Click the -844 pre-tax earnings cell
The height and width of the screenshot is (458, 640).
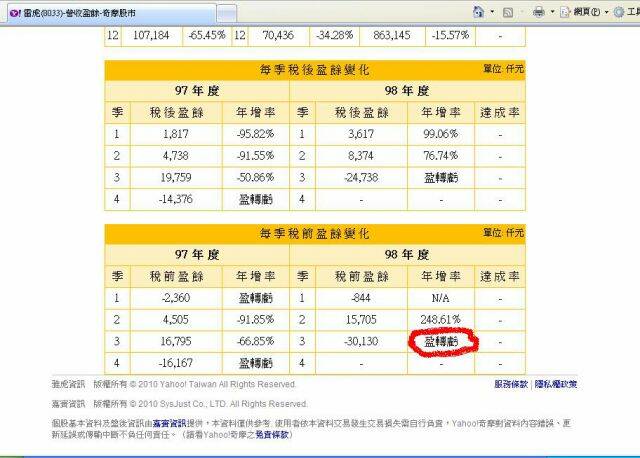pyautogui.click(x=361, y=298)
